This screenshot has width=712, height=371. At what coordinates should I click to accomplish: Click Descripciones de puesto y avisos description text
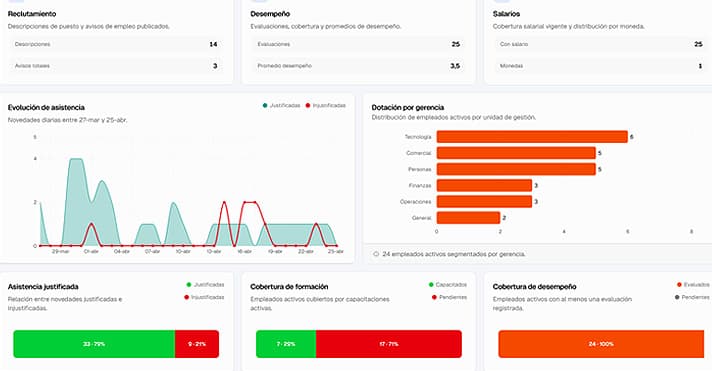(89, 26)
